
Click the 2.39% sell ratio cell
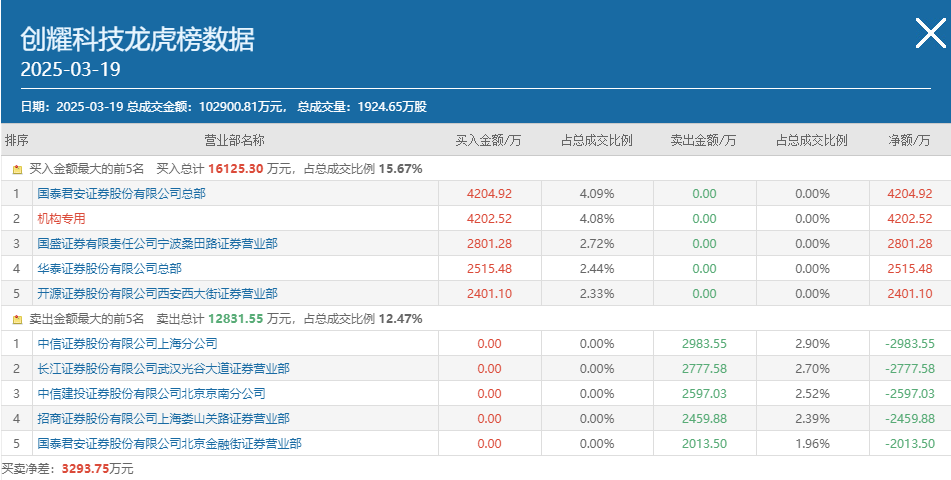tap(812, 419)
